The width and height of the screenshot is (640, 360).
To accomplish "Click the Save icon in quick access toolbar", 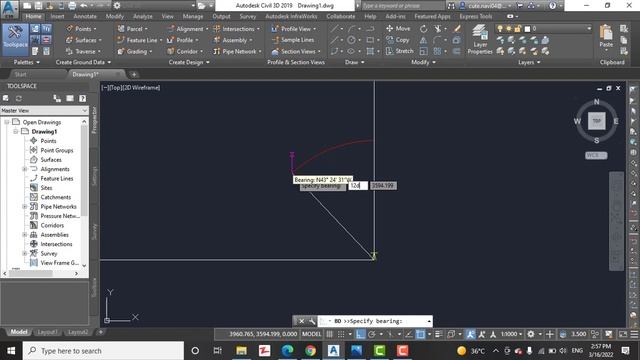I will [38, 6].
